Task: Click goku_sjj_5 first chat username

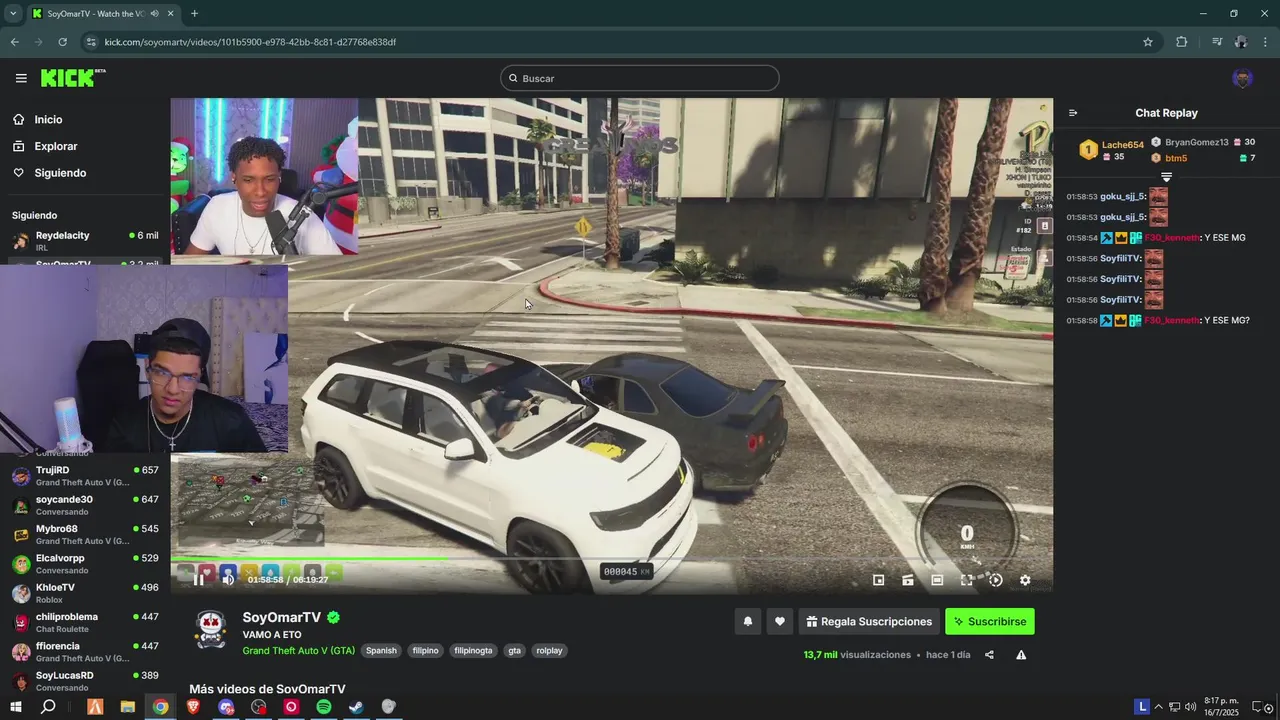Action: 1122,196
